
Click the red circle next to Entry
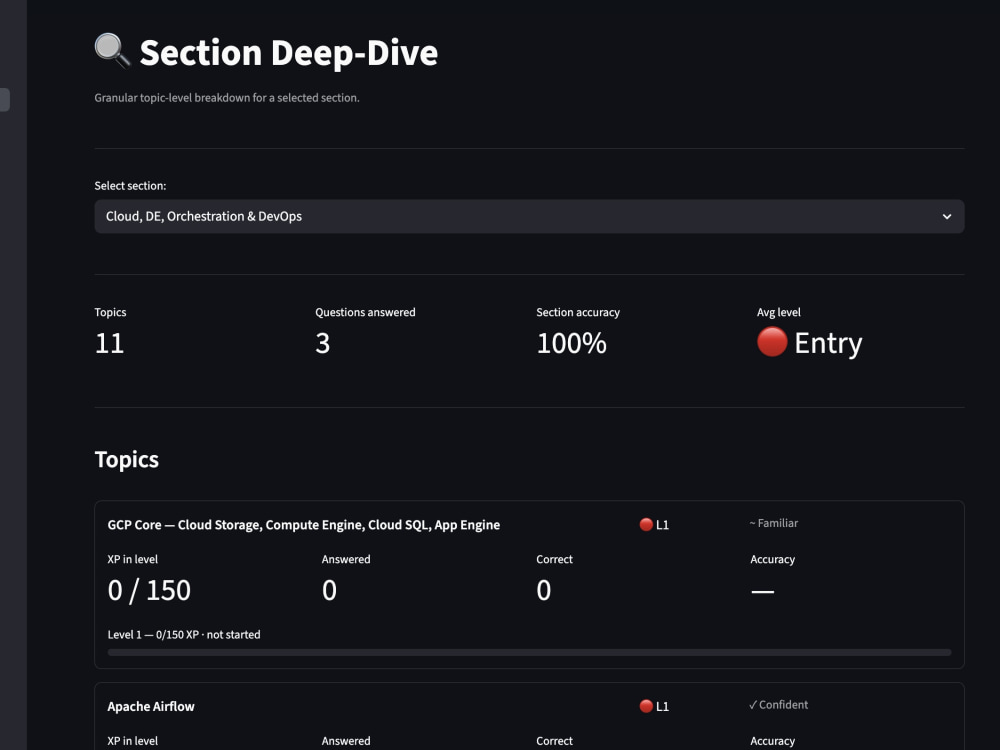[772, 342]
